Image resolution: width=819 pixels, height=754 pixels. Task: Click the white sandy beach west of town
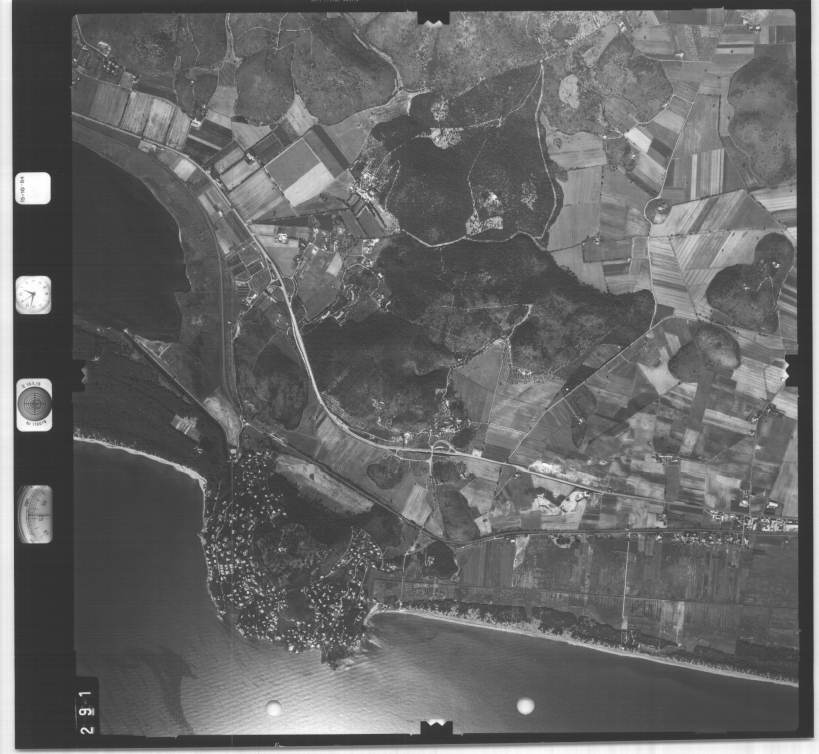140,455
